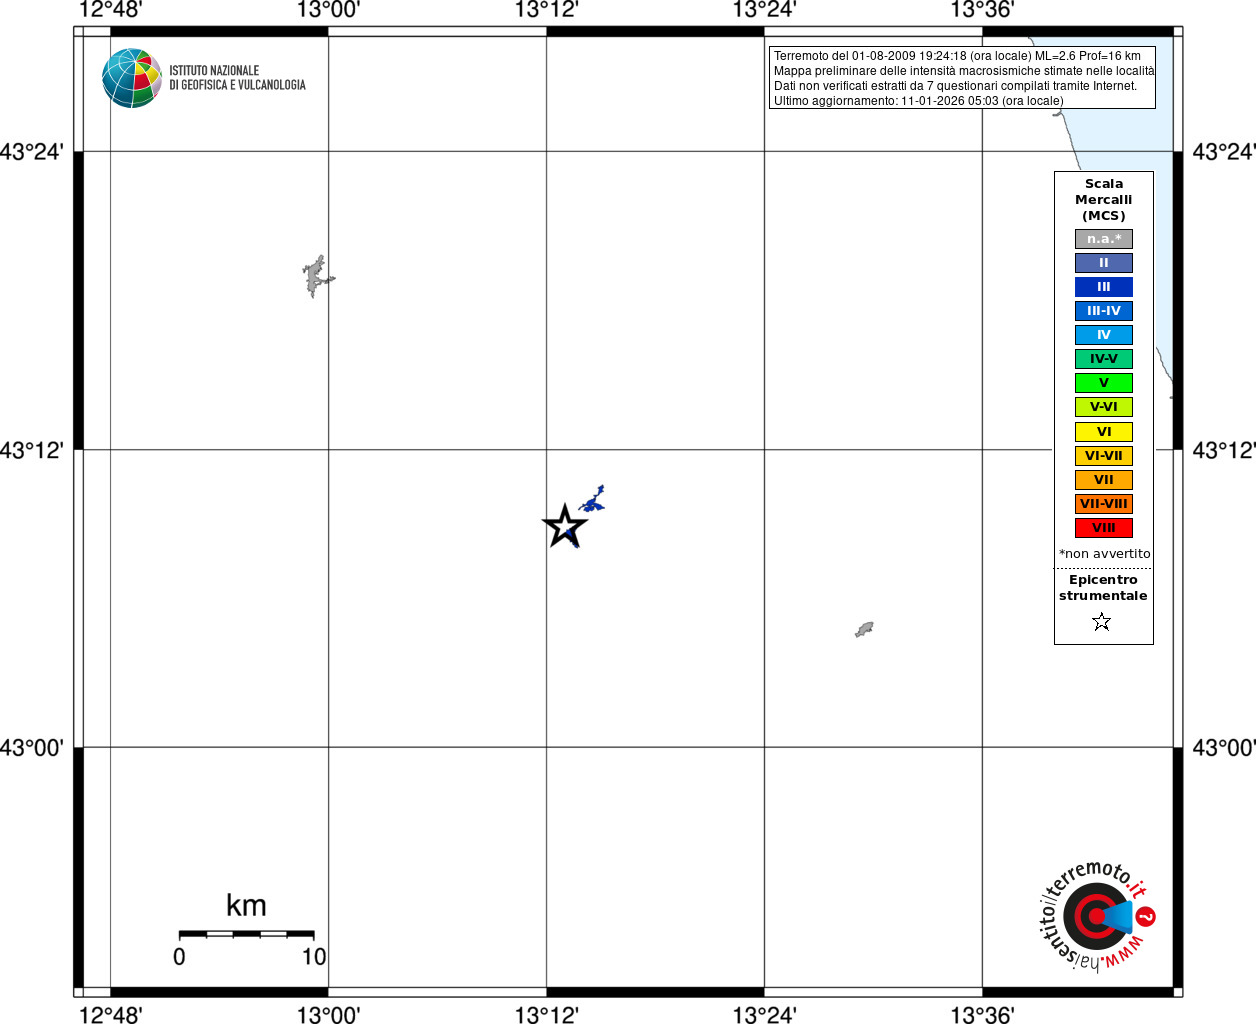Select the red VIII intensity swatch

(1104, 528)
